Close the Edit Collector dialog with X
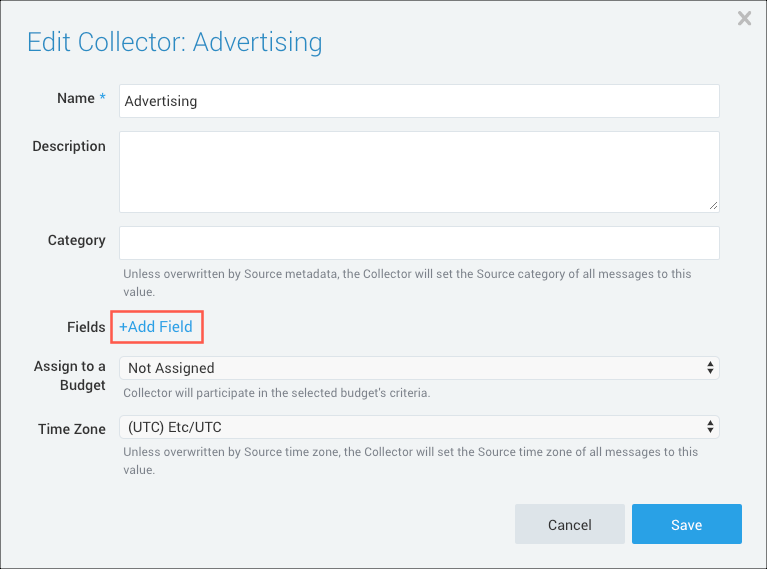 (x=744, y=18)
